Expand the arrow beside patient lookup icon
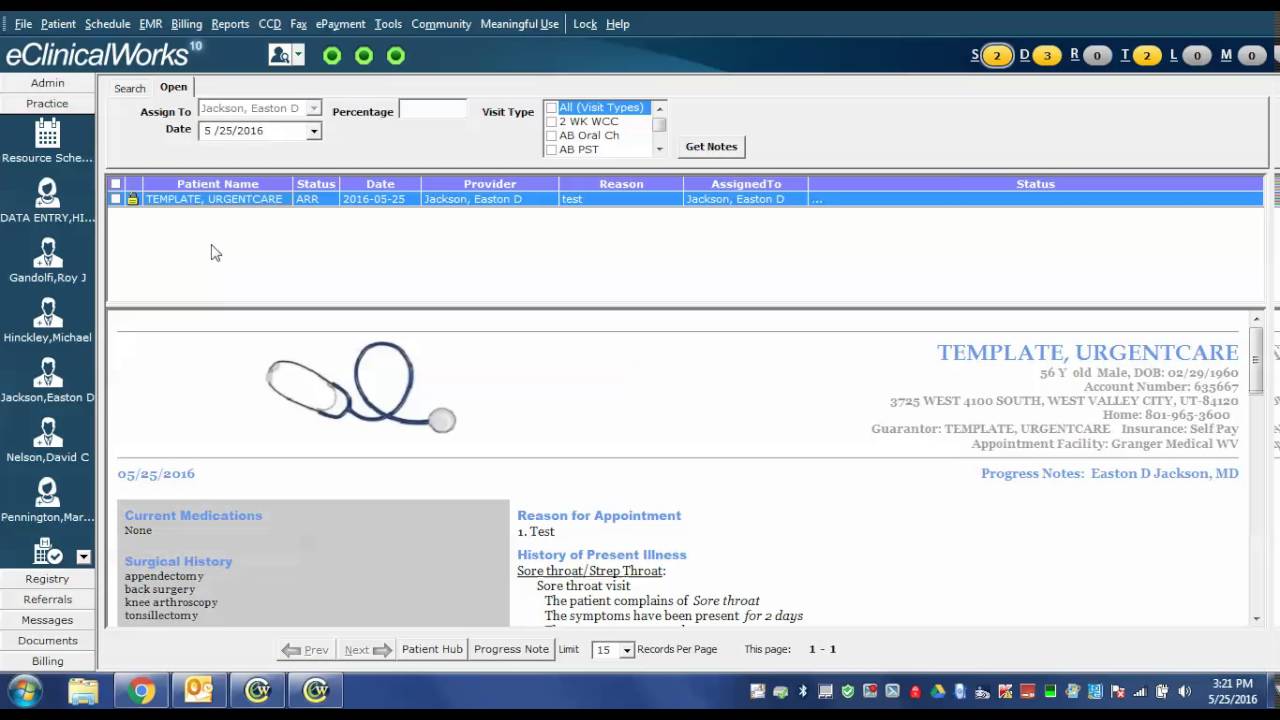This screenshot has width=1280, height=720. [298, 55]
